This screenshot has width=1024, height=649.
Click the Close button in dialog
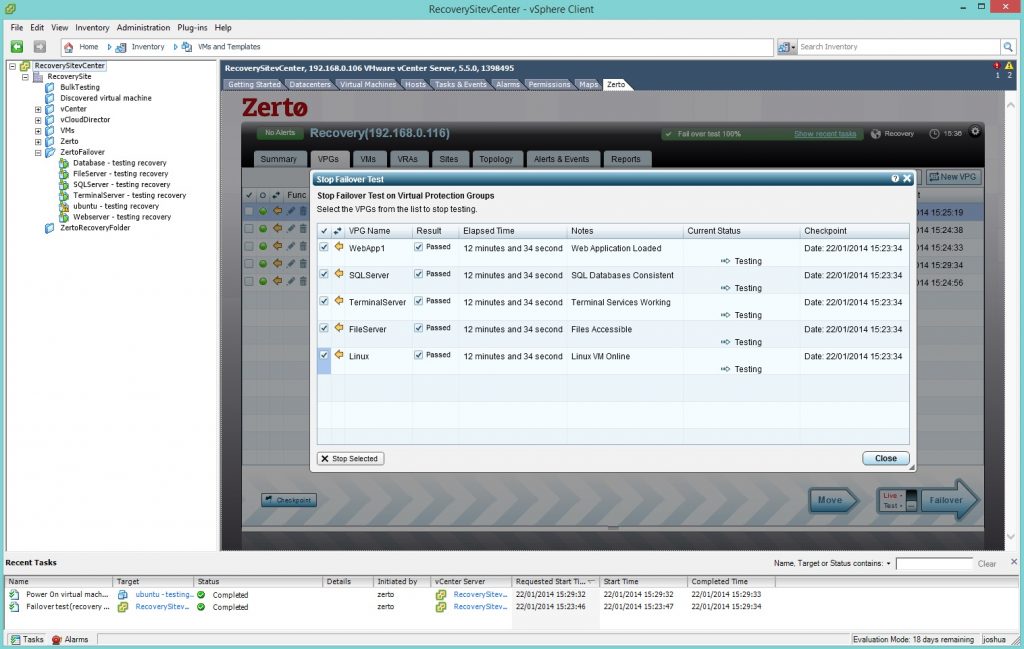tap(886, 458)
